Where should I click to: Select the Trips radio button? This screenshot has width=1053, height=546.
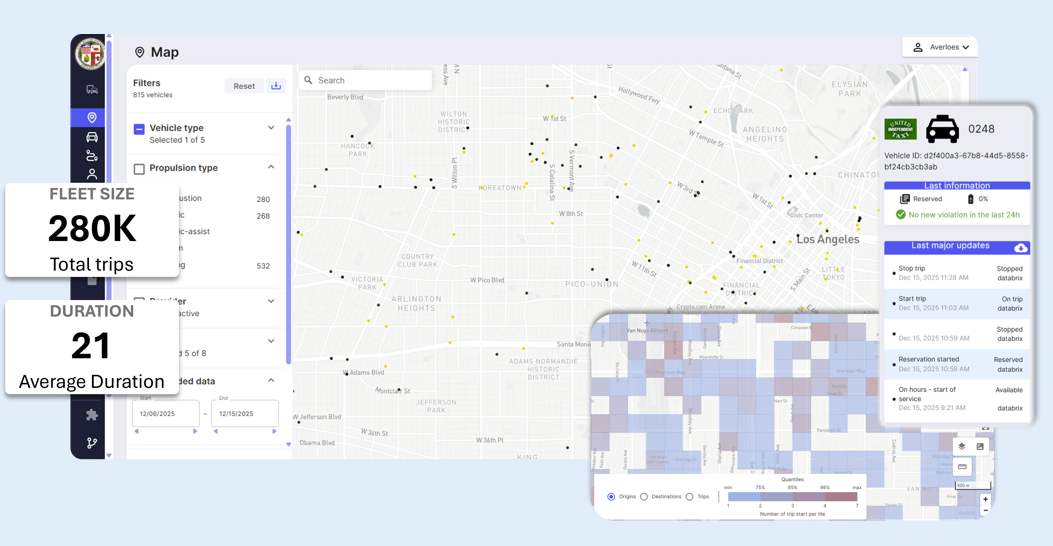pos(689,497)
